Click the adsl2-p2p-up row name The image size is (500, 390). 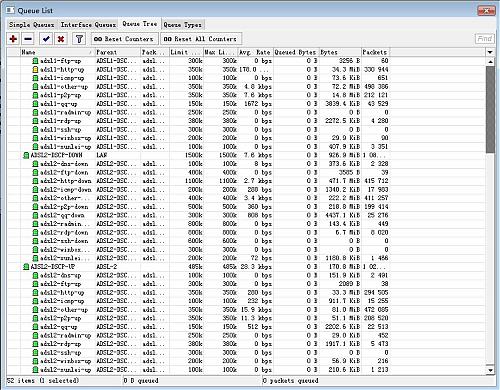click(x=61, y=318)
